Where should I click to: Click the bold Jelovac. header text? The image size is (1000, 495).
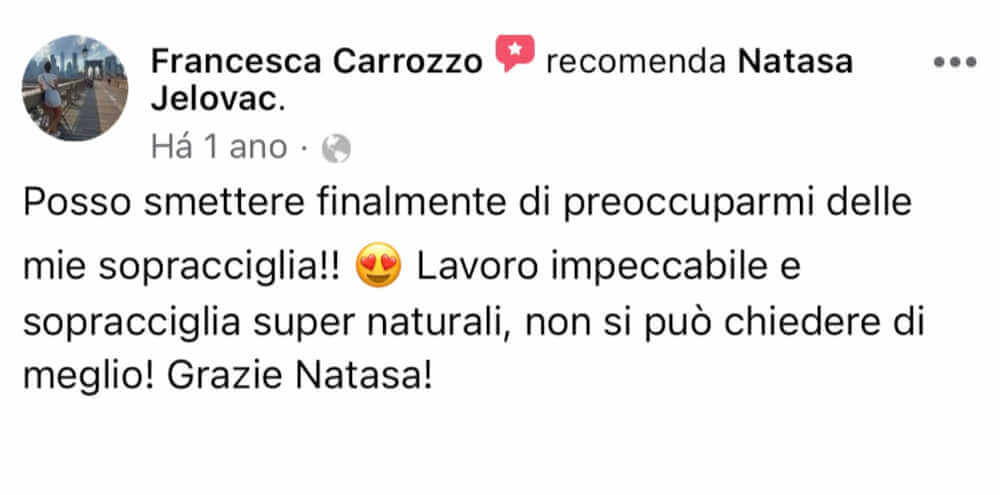[x=218, y=101]
